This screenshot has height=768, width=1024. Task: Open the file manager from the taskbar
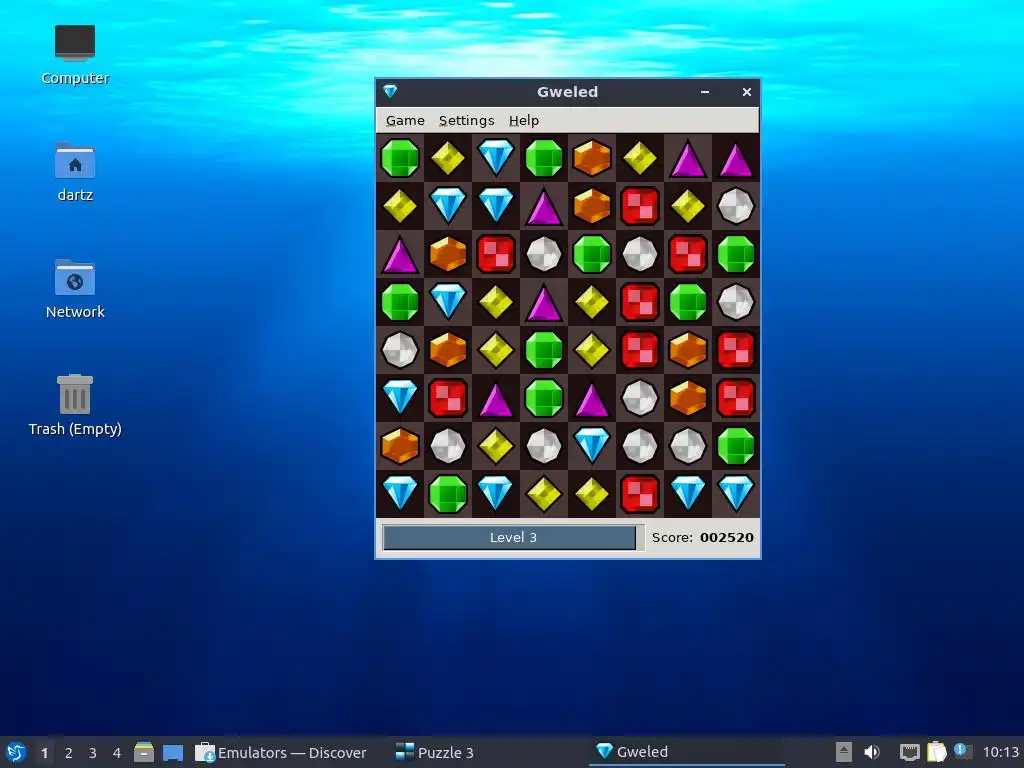click(144, 752)
